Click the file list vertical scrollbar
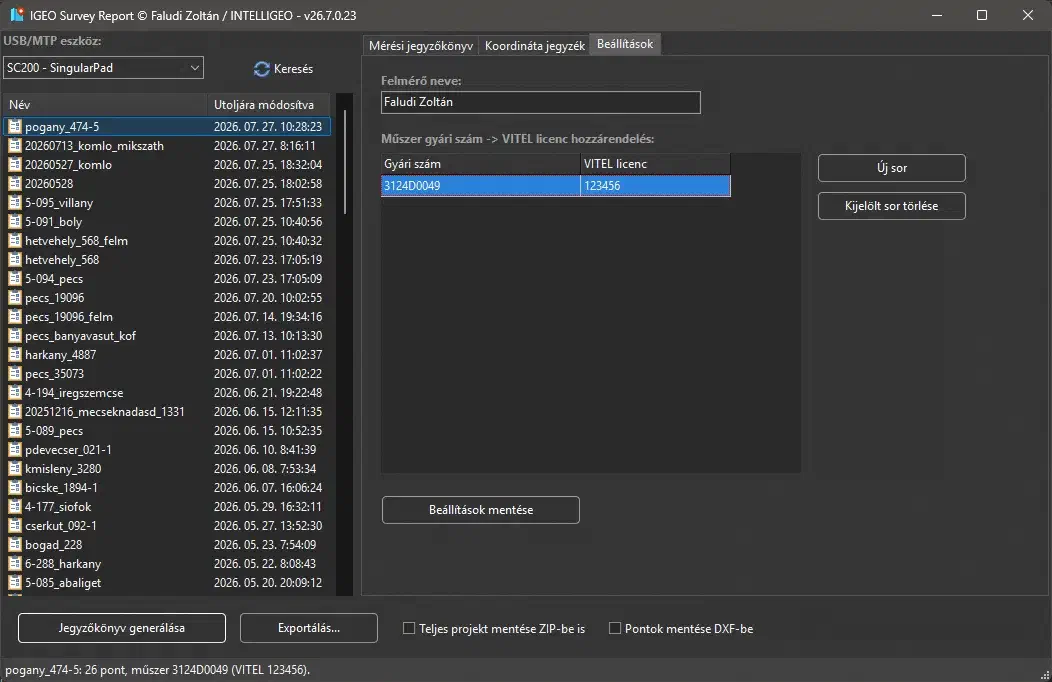Image resolution: width=1052 pixels, height=682 pixels. [x=345, y=161]
